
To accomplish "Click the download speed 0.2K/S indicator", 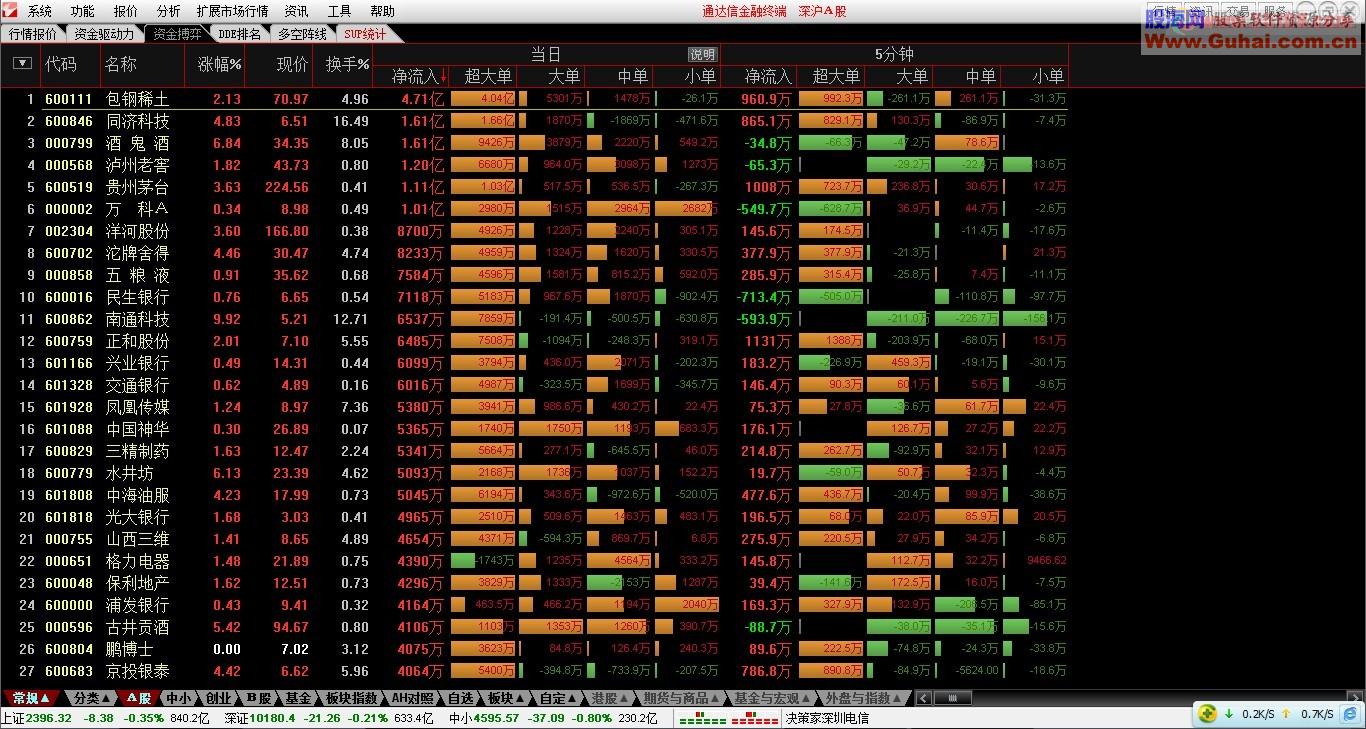I will [x=1248, y=714].
